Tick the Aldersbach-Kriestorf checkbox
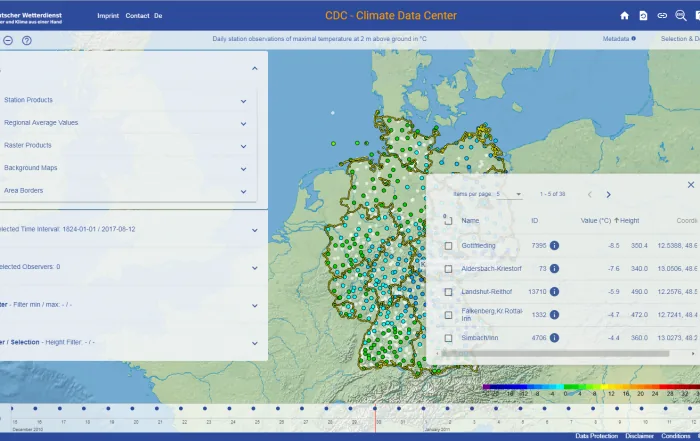This screenshot has height=441, width=700. [448, 269]
